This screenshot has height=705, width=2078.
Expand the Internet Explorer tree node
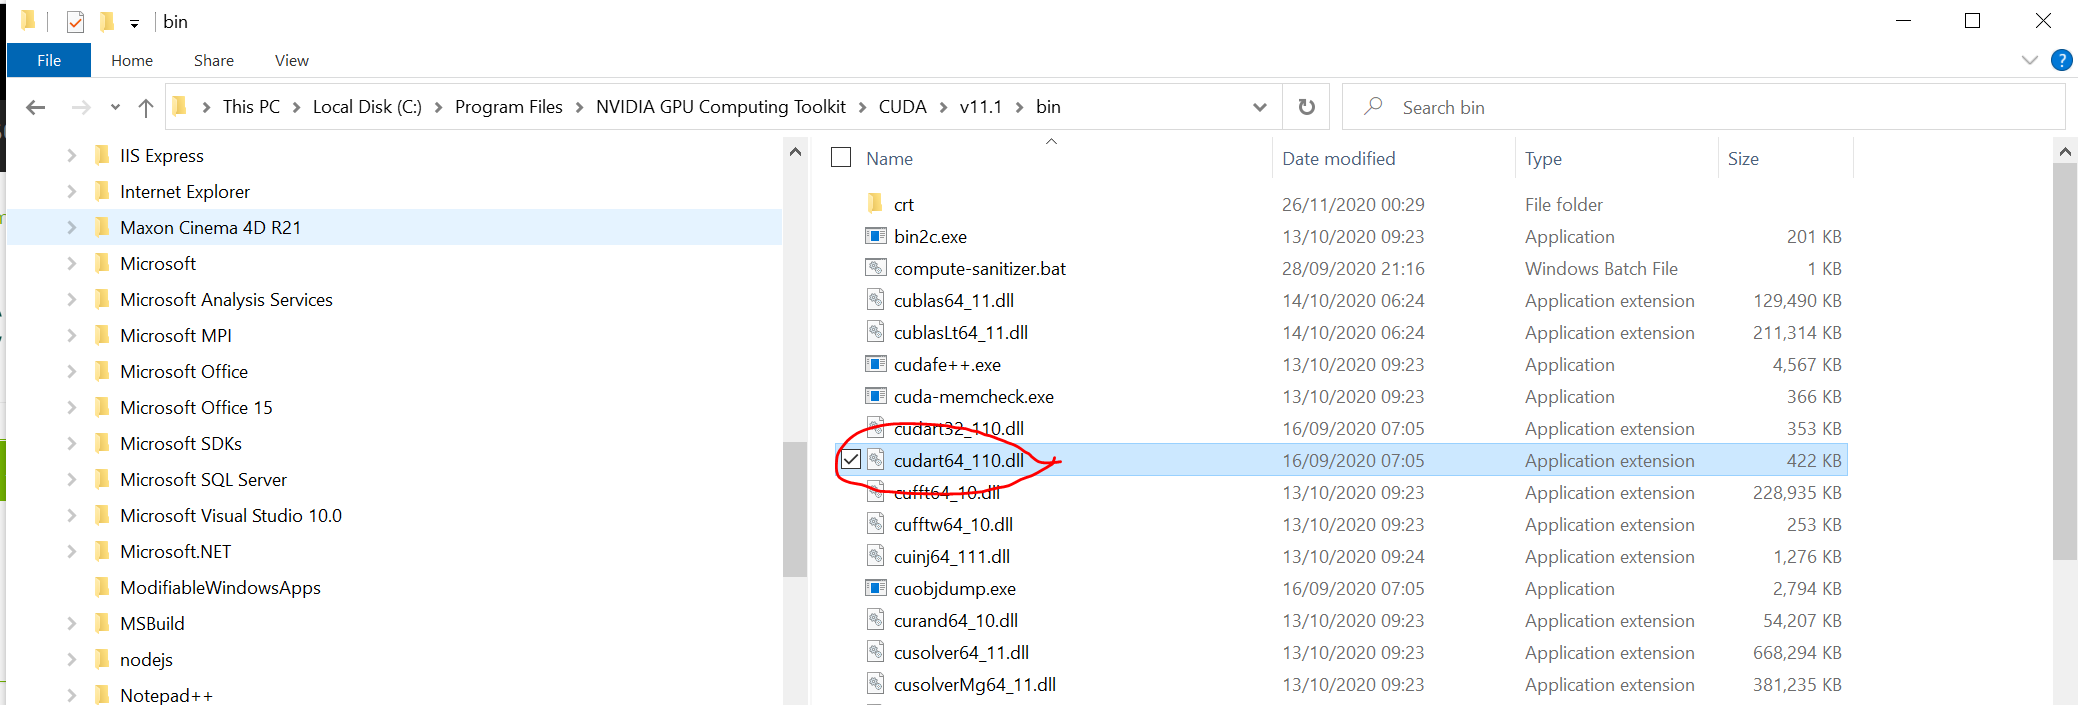(x=71, y=191)
